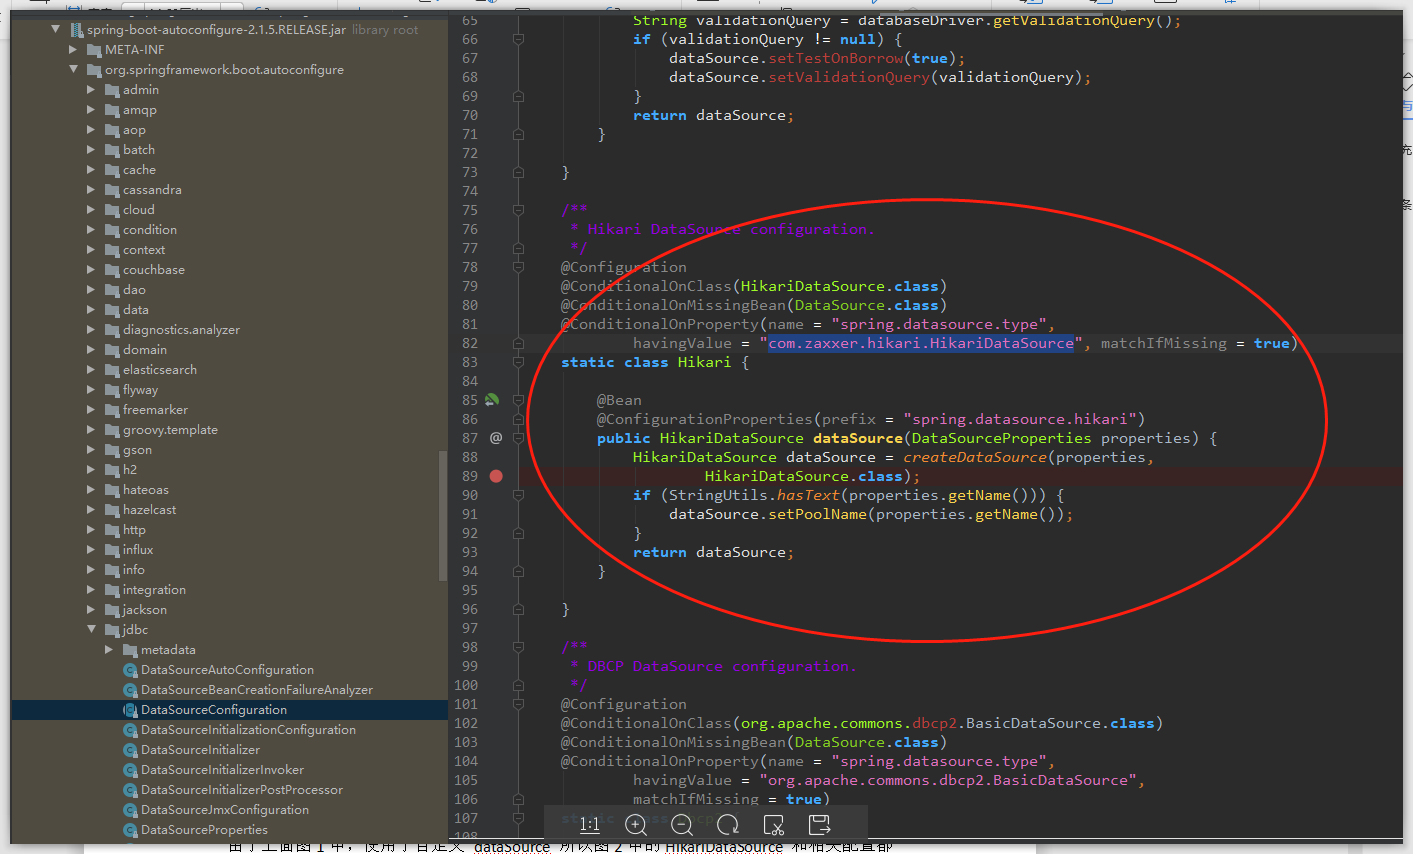Select the groovy.template package

coord(170,430)
